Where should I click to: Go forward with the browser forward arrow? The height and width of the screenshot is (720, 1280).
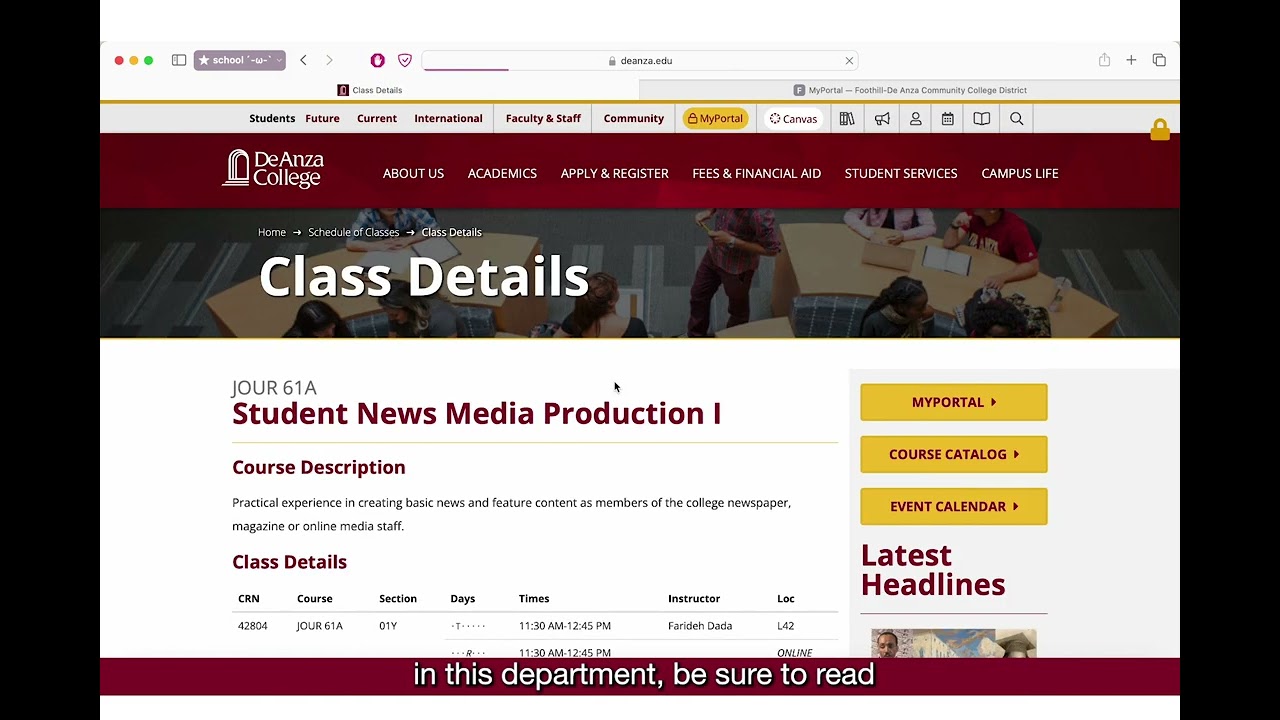pos(329,60)
